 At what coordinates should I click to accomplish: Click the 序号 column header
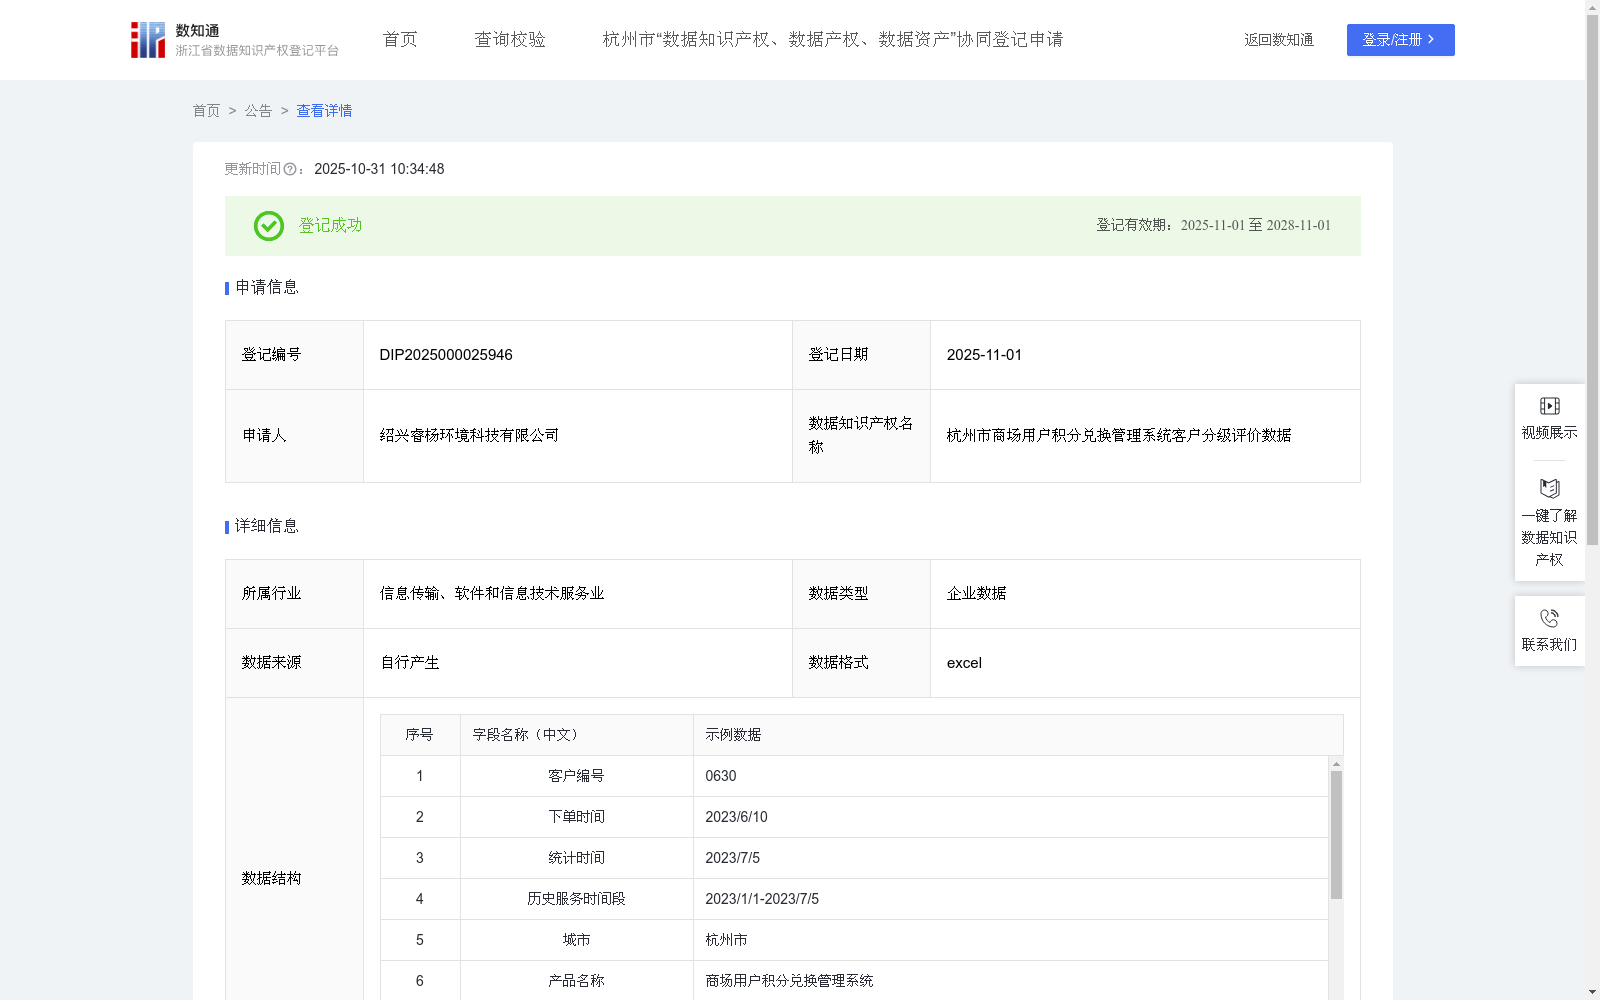(419, 735)
